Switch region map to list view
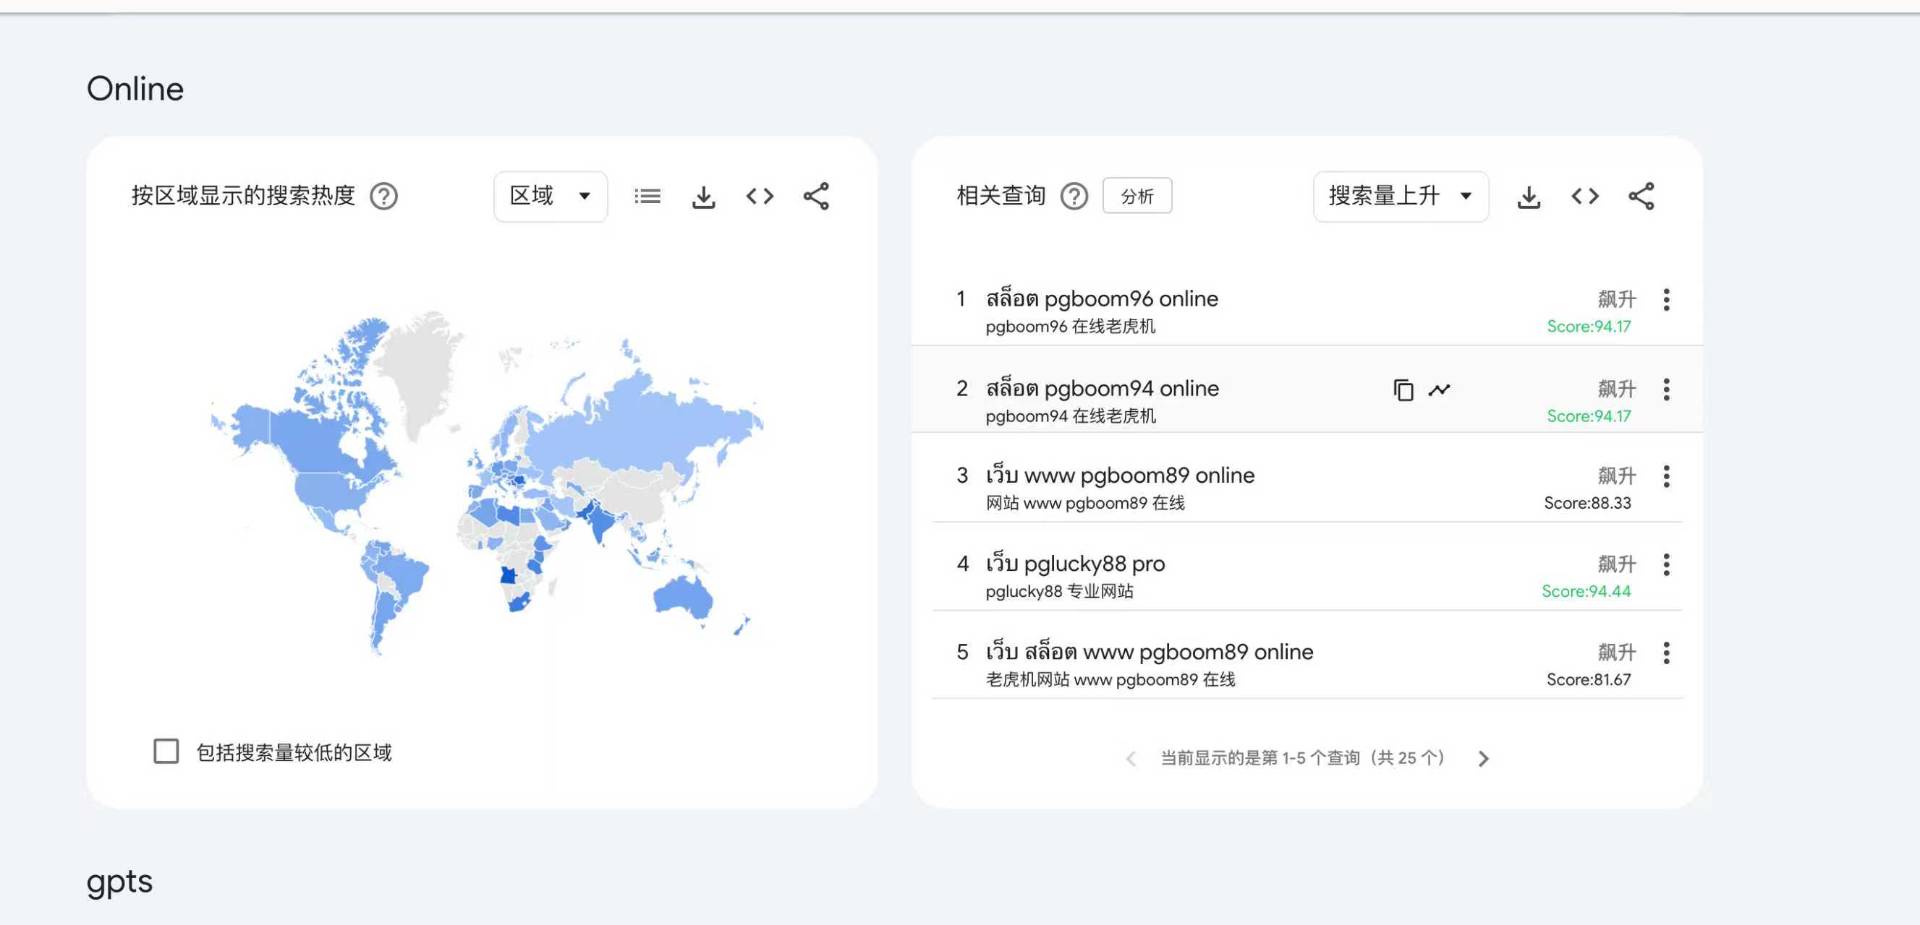 [647, 196]
